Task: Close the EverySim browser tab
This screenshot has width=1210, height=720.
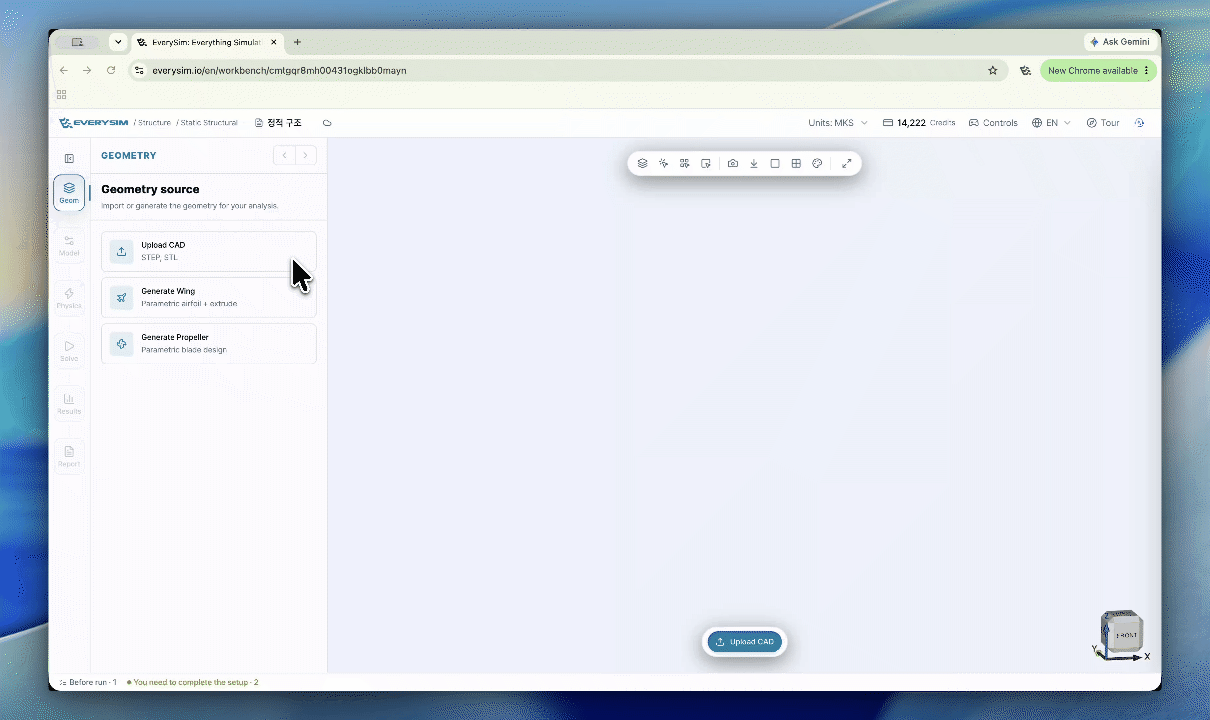Action: pyautogui.click(x=274, y=42)
